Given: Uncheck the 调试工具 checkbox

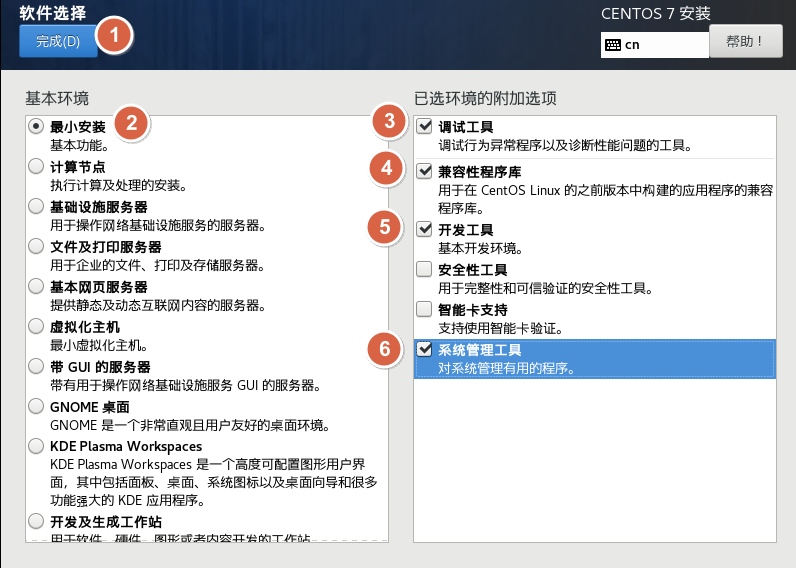Looking at the screenshot, I should click(424, 126).
